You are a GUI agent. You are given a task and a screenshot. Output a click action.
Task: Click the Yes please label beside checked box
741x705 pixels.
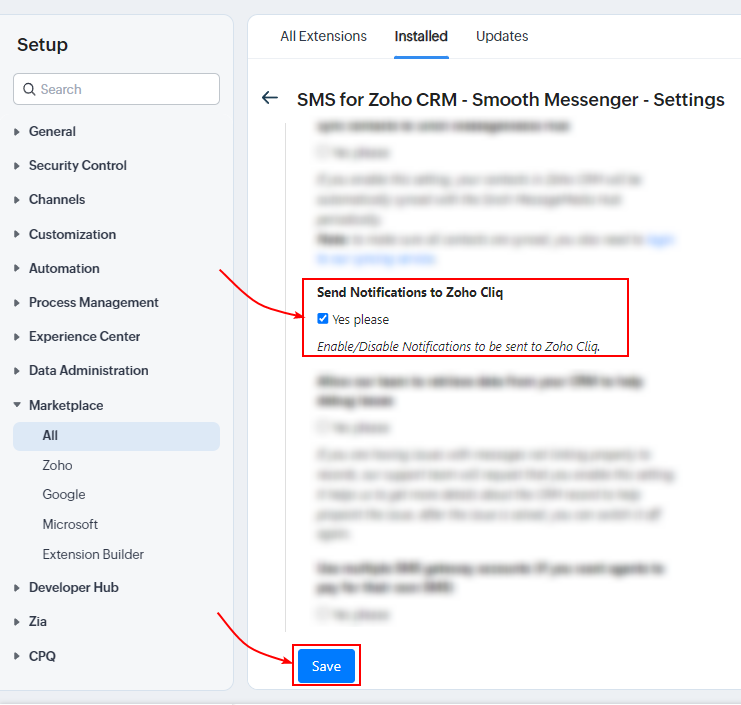[x=360, y=320]
